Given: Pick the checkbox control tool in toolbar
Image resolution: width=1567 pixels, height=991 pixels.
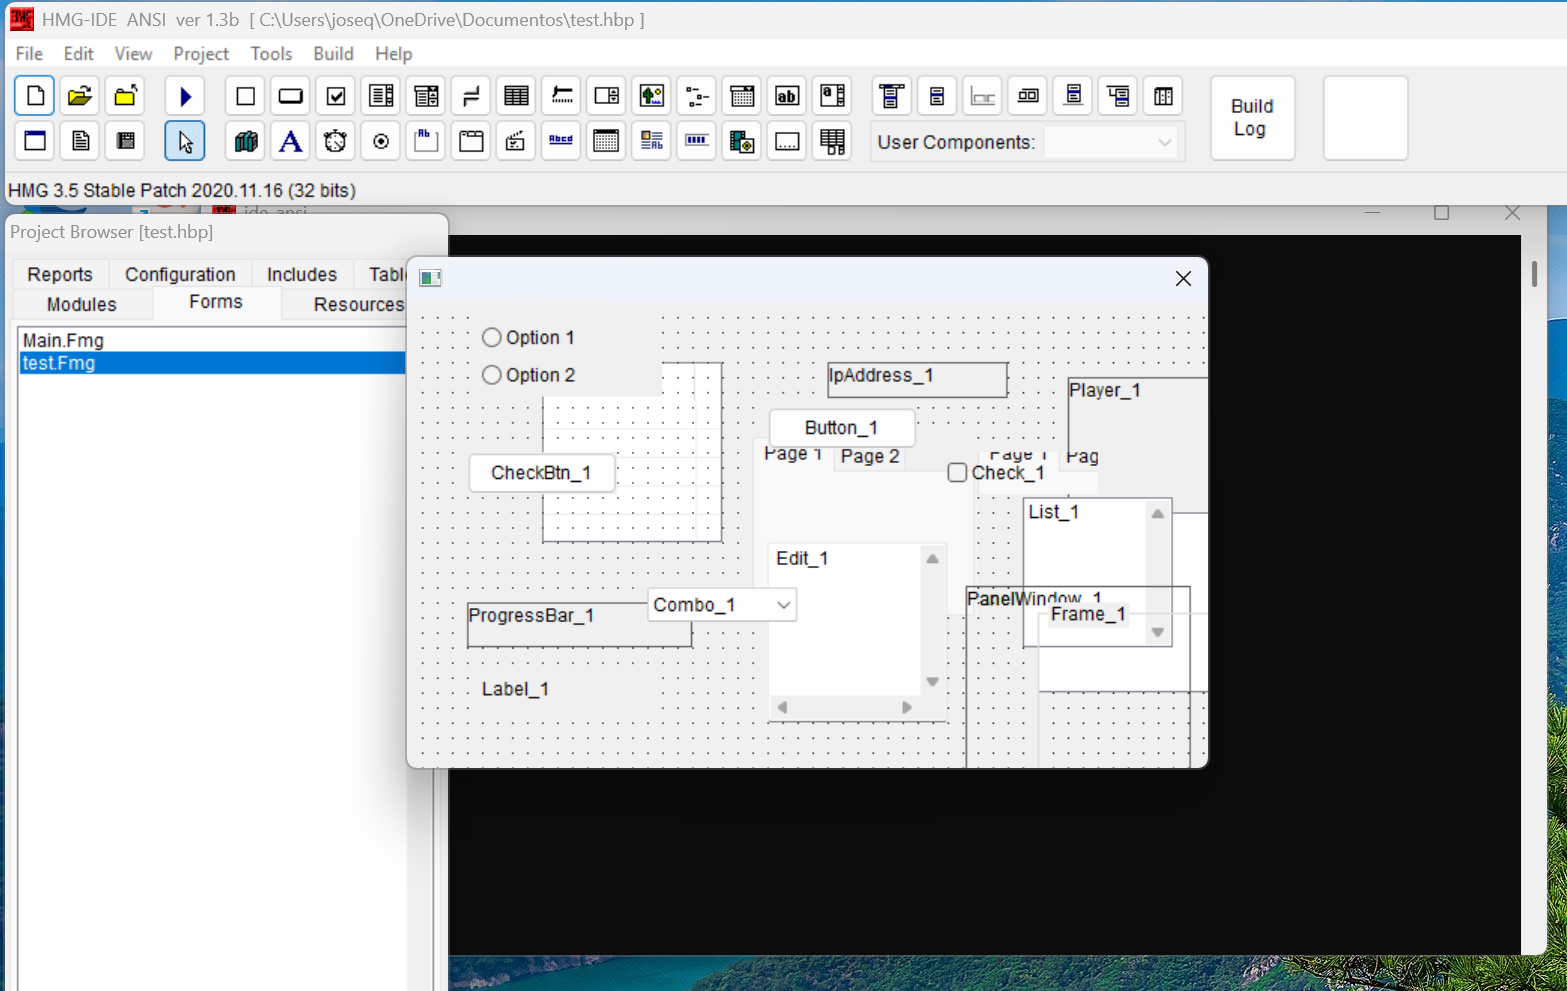Looking at the screenshot, I should coord(336,97).
